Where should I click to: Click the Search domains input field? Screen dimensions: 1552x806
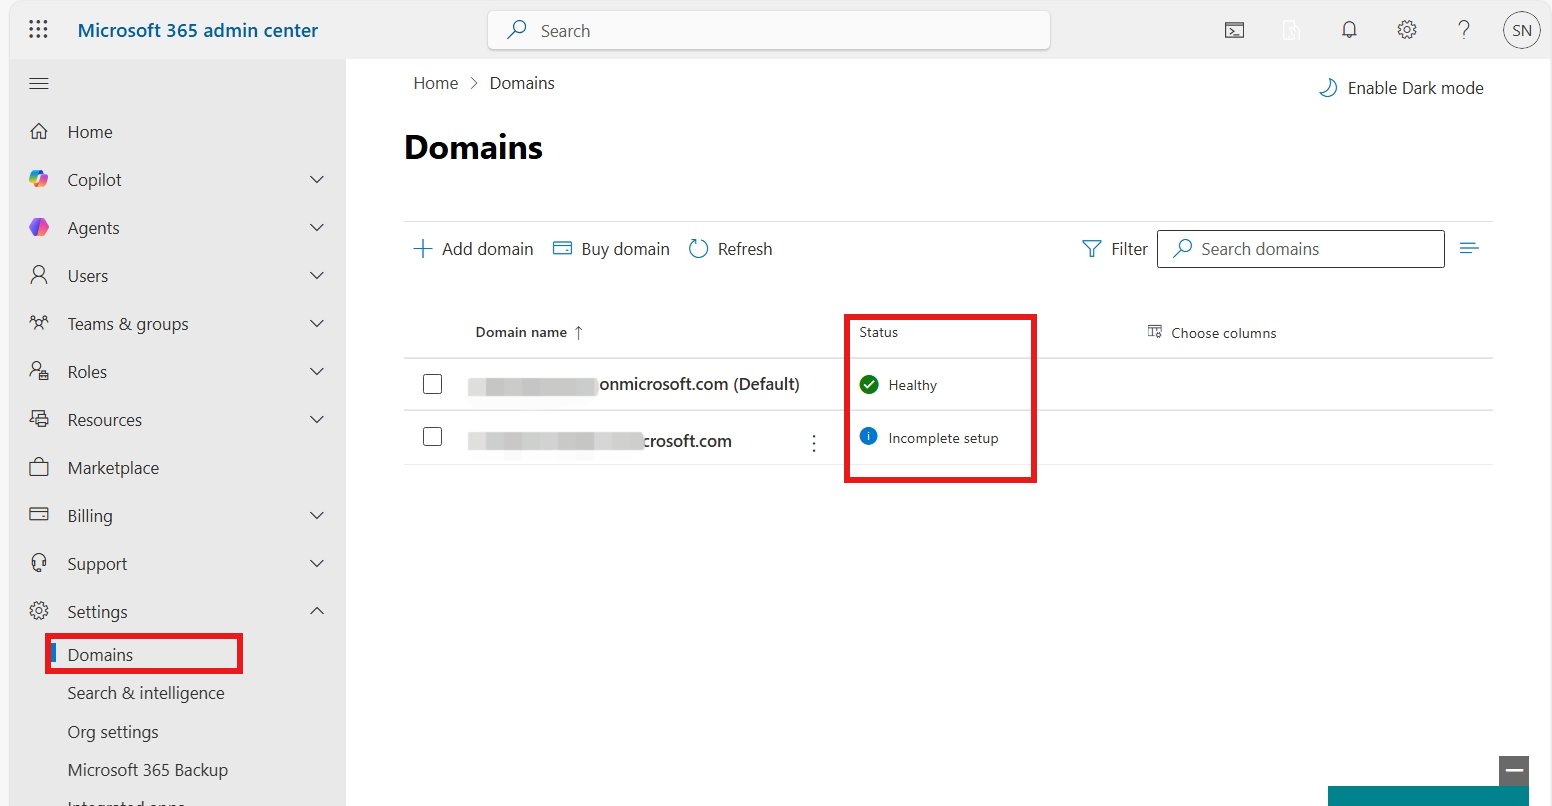pyautogui.click(x=1301, y=249)
